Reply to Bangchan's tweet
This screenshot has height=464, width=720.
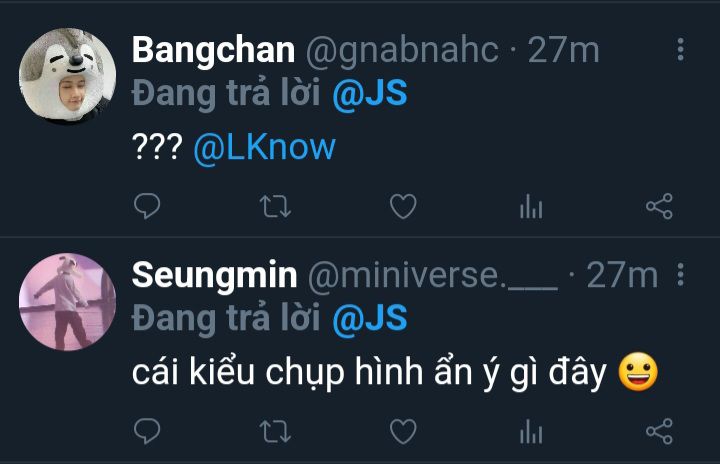[147, 207]
